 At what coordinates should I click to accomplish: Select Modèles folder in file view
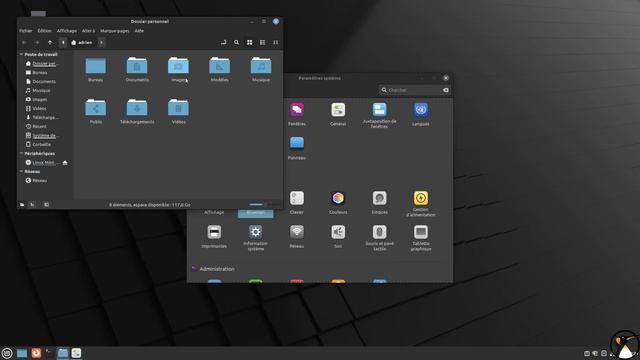pyautogui.click(x=220, y=69)
